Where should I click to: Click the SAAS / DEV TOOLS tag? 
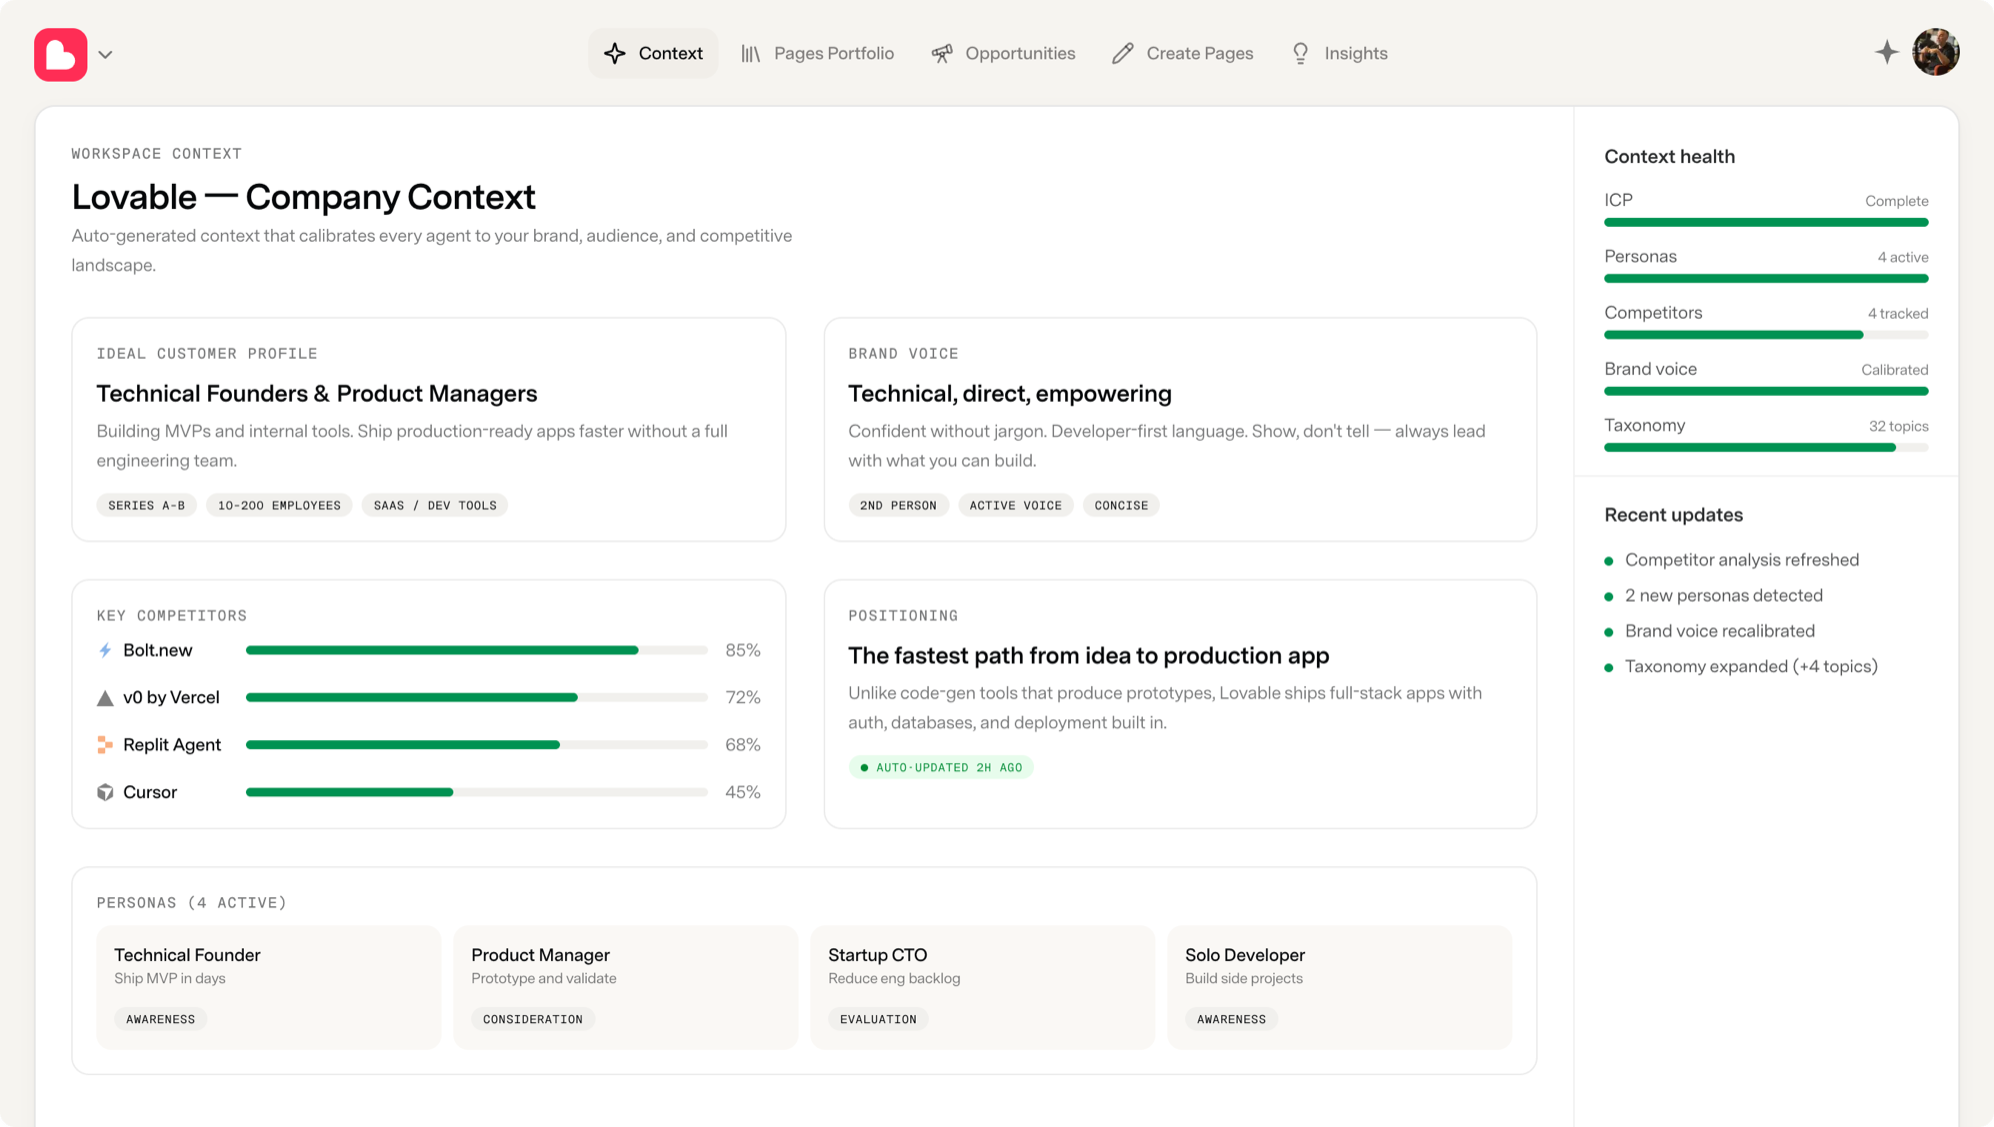click(x=435, y=505)
